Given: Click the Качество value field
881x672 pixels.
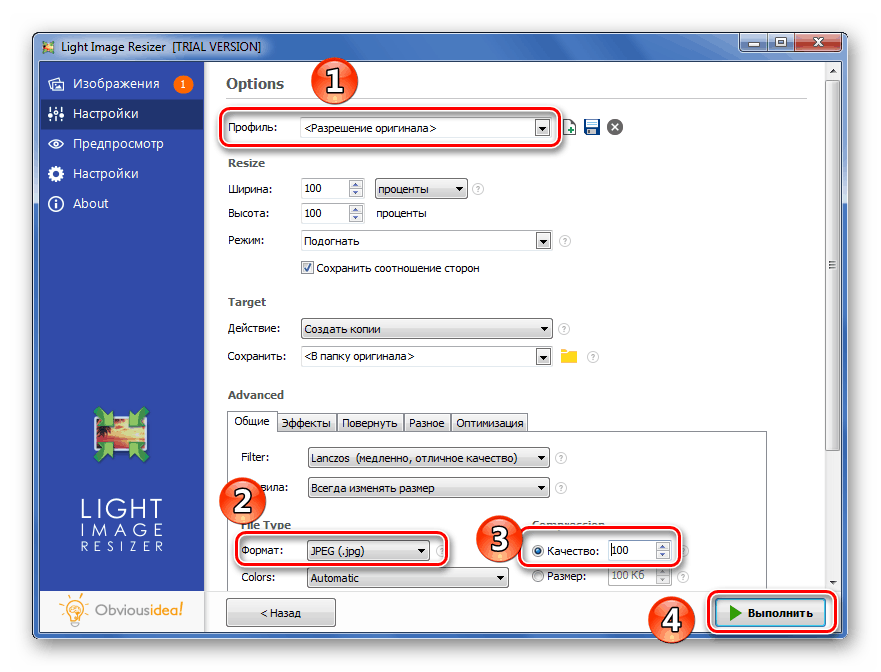Looking at the screenshot, I should click(632, 550).
